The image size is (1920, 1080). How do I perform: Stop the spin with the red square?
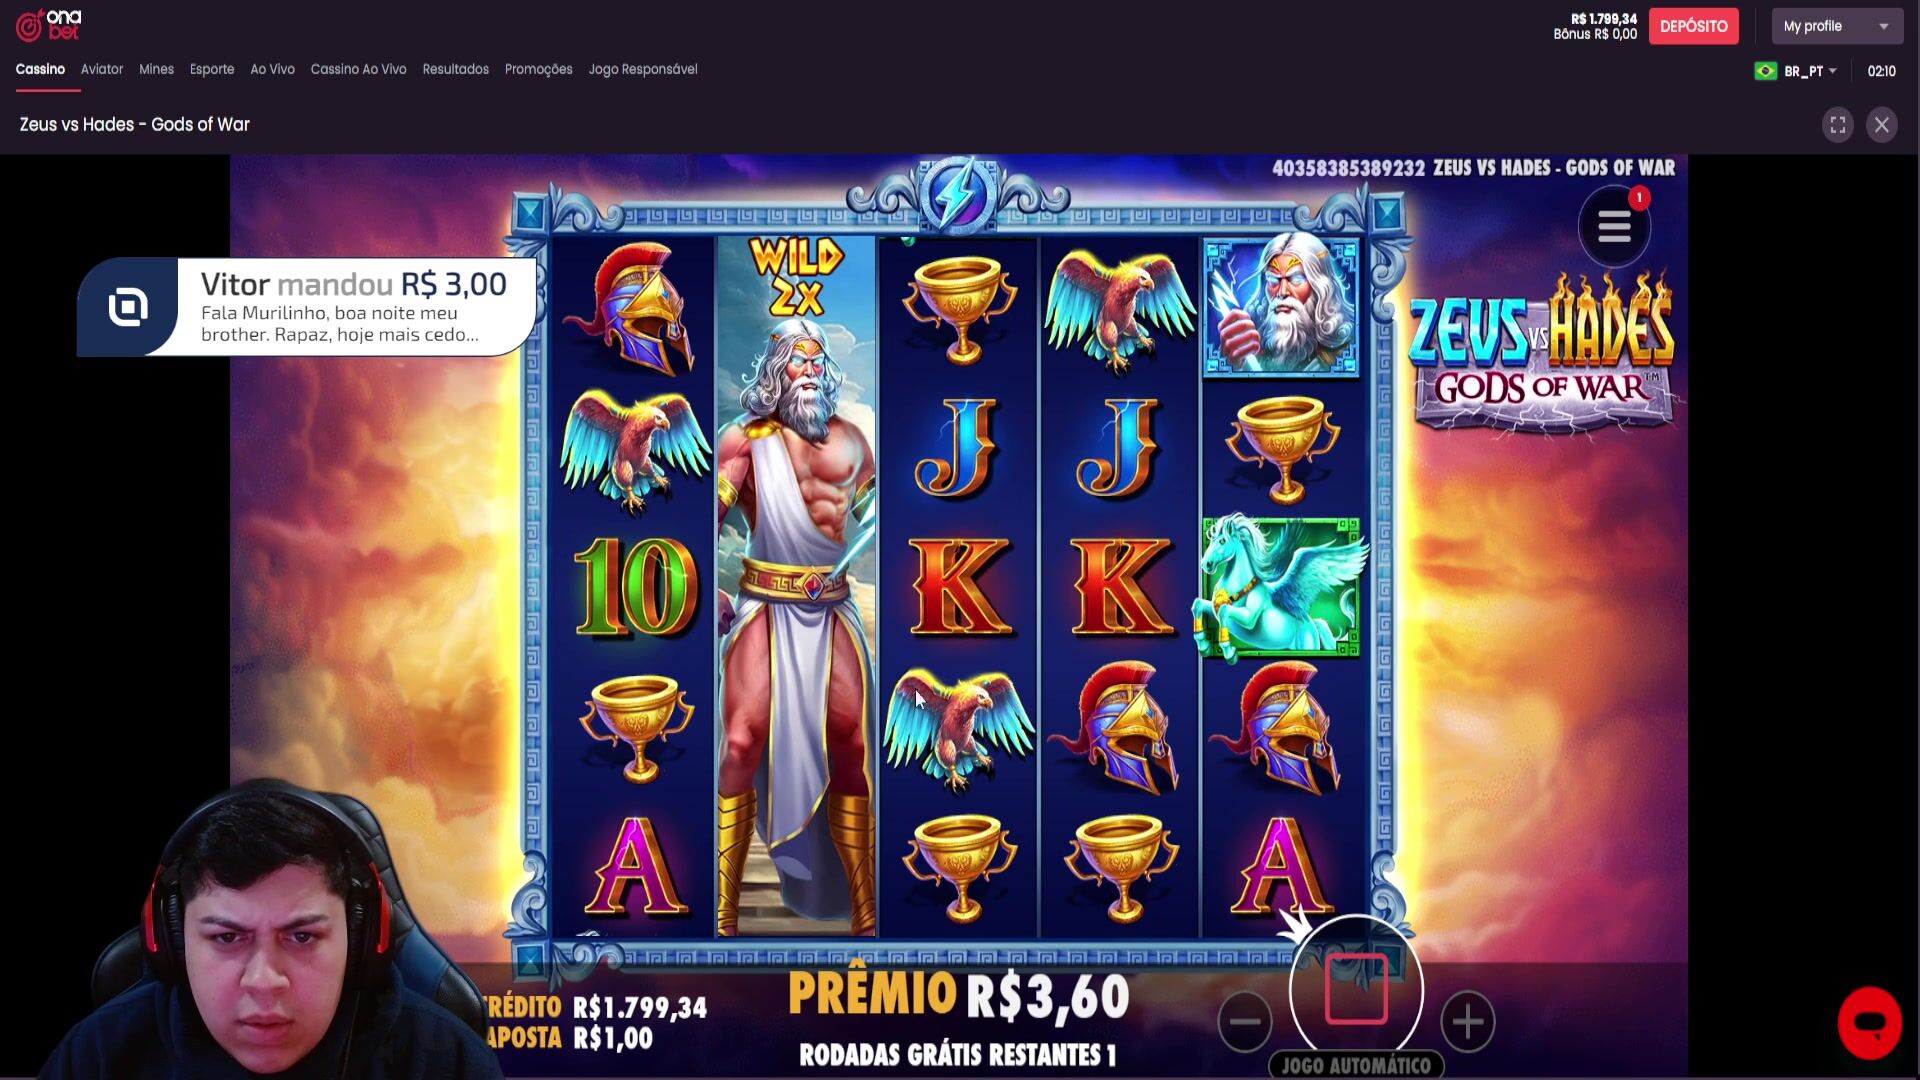coord(1356,989)
